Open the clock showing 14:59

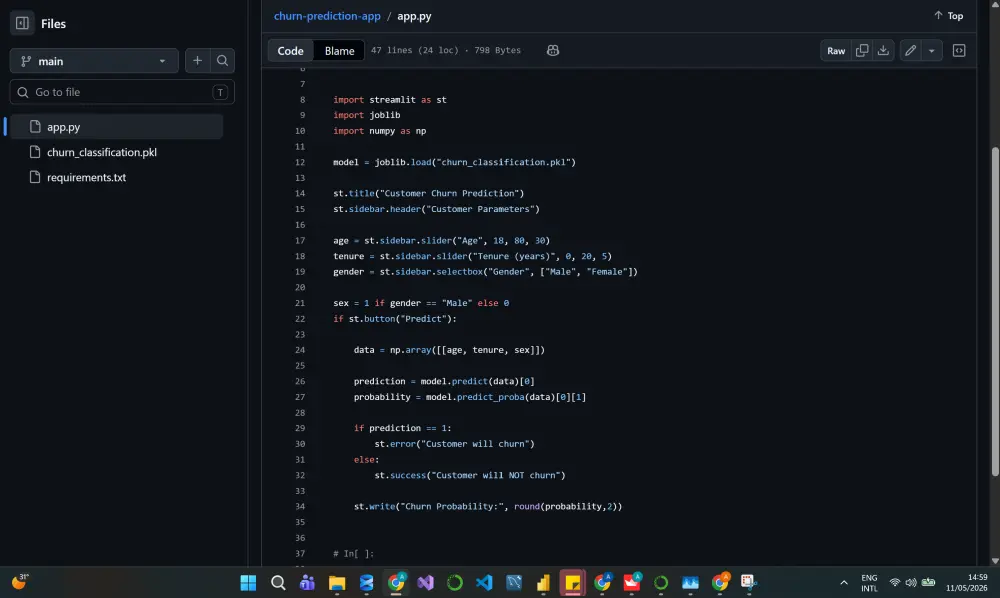pyautogui.click(x=967, y=583)
